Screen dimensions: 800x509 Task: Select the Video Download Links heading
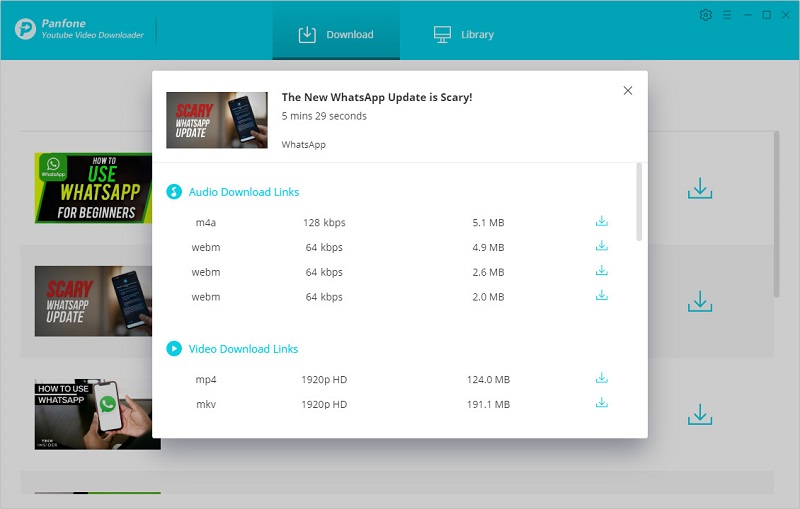click(243, 349)
